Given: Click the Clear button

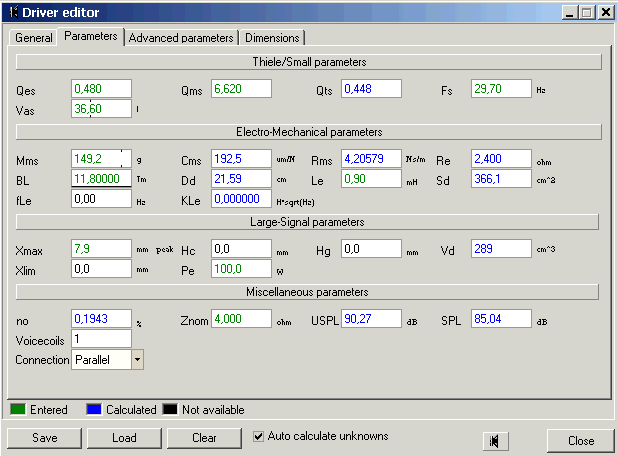Looking at the screenshot, I should [204, 438].
